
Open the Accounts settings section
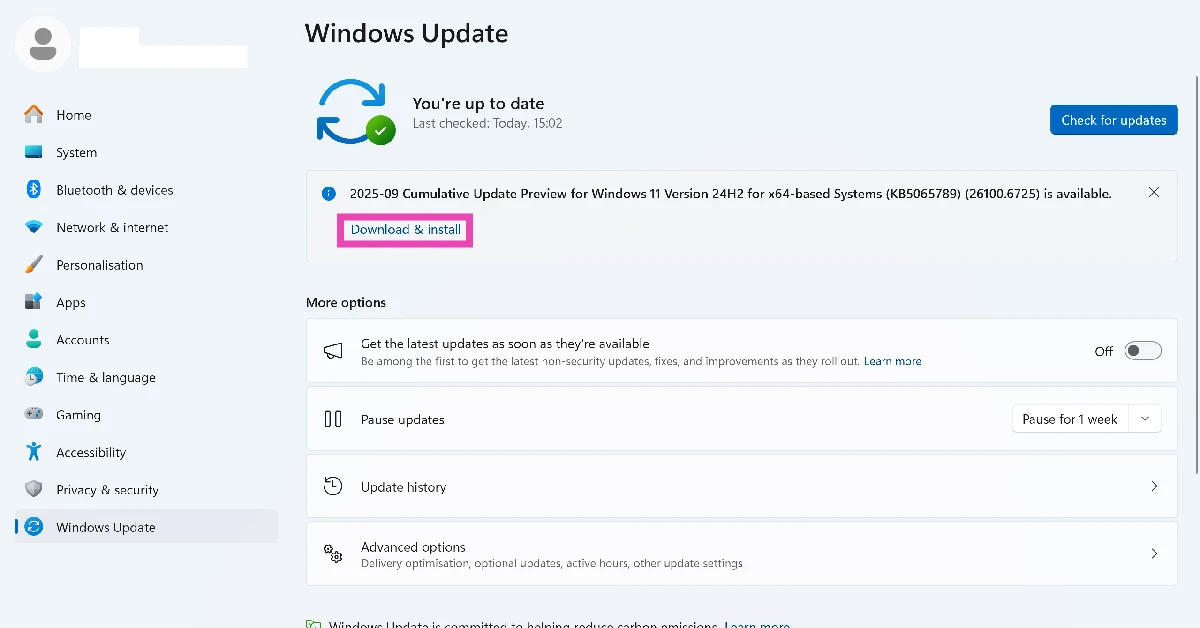82,340
